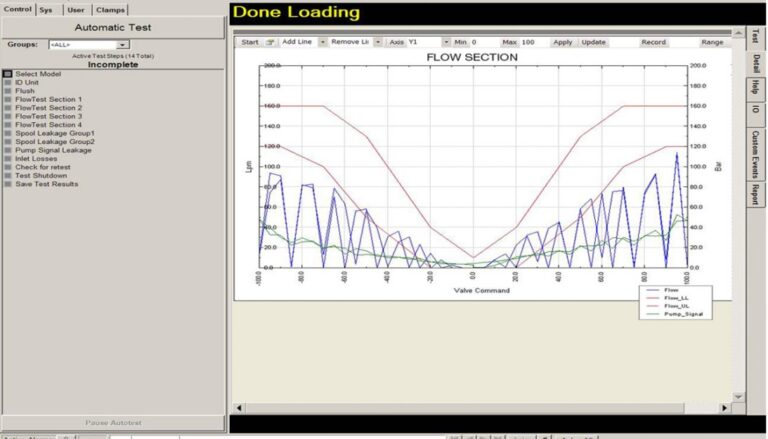Switch to the Clamps tab
Screen dimensions: 768x439
click(110, 10)
